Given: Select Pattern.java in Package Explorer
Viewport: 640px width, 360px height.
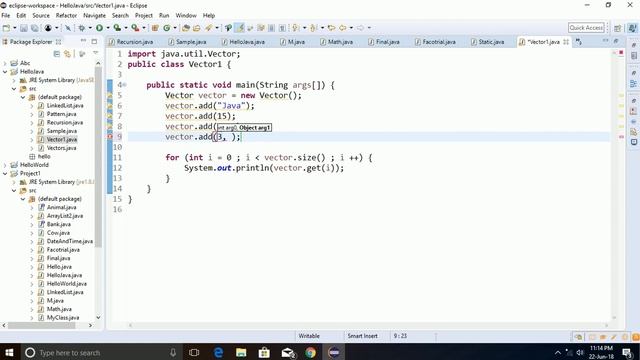Looking at the screenshot, I should (61, 114).
